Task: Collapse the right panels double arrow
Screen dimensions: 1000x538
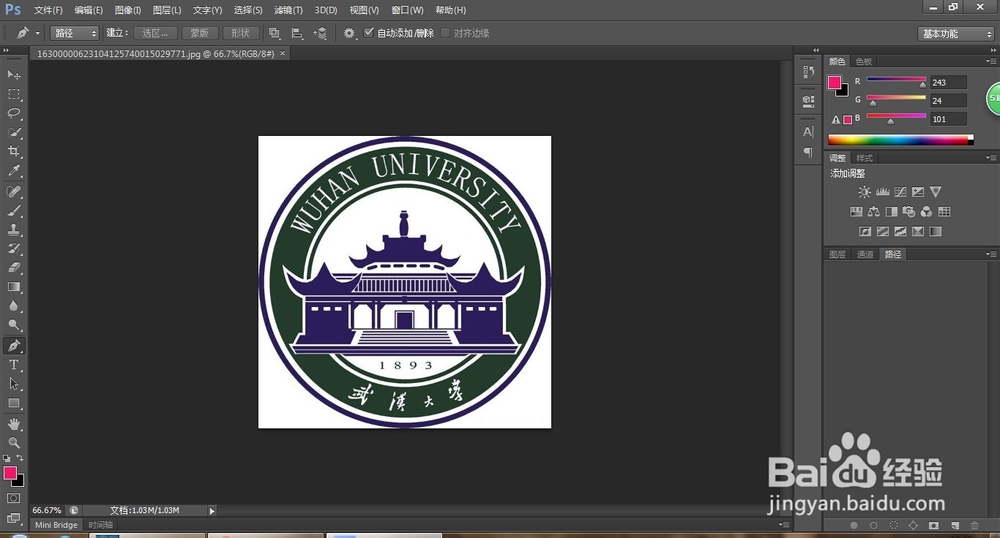Action: pyautogui.click(x=993, y=50)
